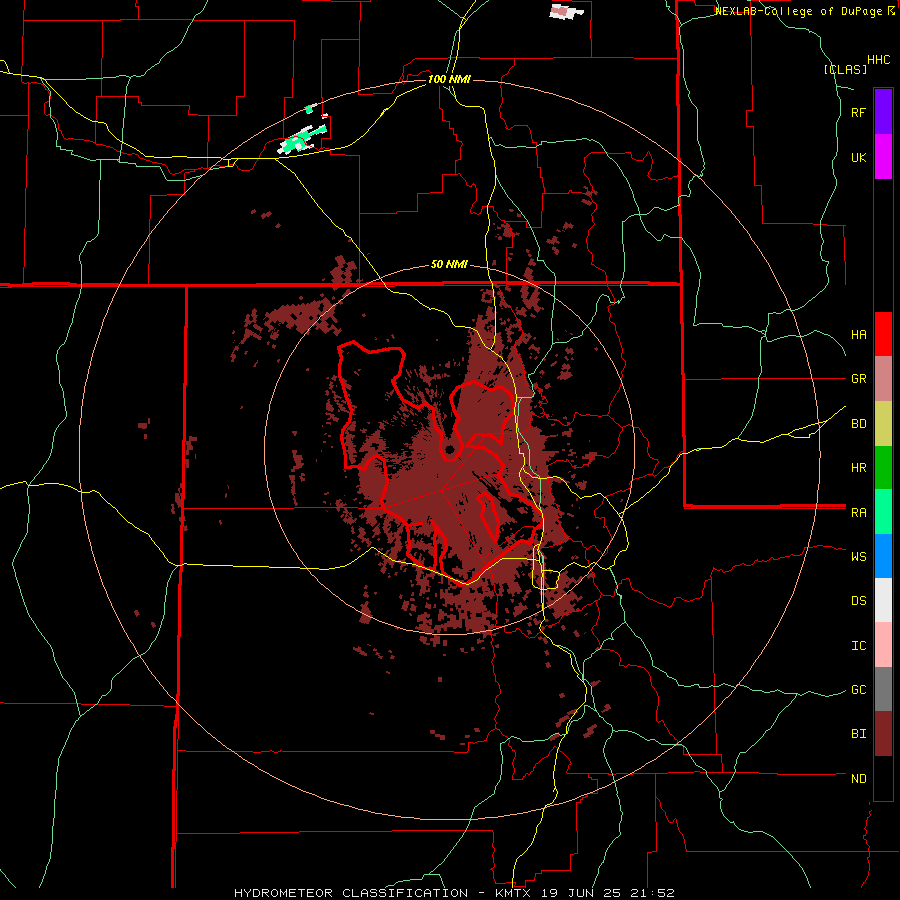Screen dimensions: 900x900
Task: Click the green rain echo northwest of radar
Action: [302, 139]
